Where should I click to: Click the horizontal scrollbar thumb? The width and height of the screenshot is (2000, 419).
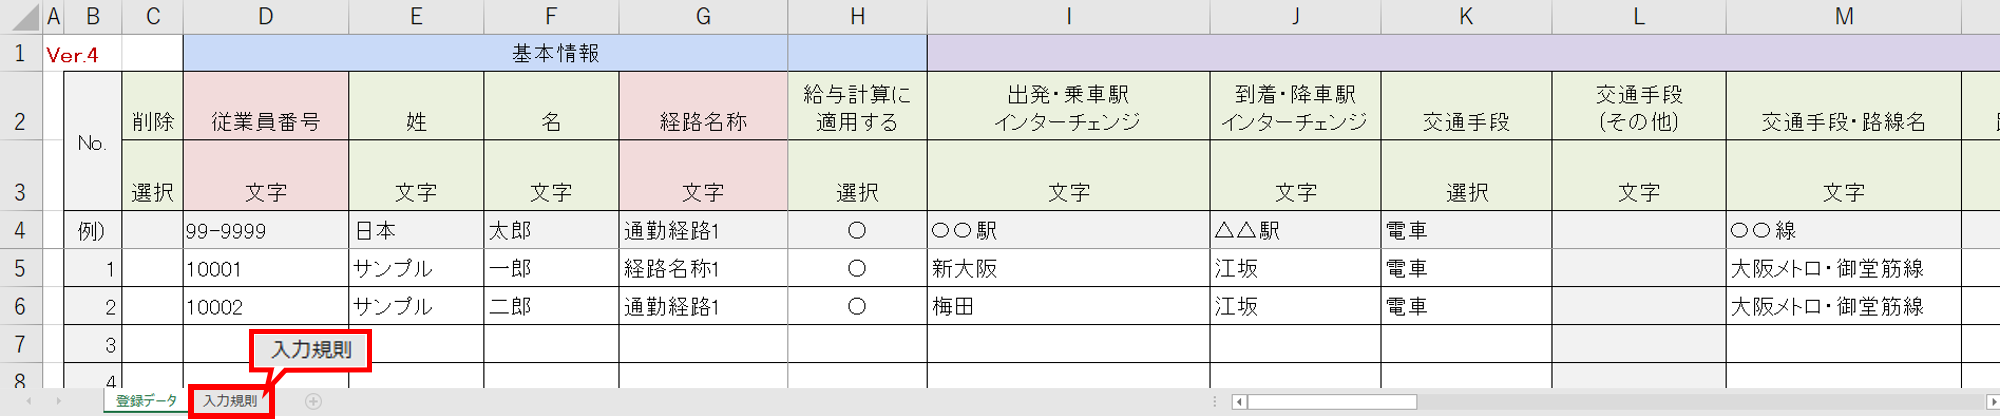click(x=1332, y=402)
